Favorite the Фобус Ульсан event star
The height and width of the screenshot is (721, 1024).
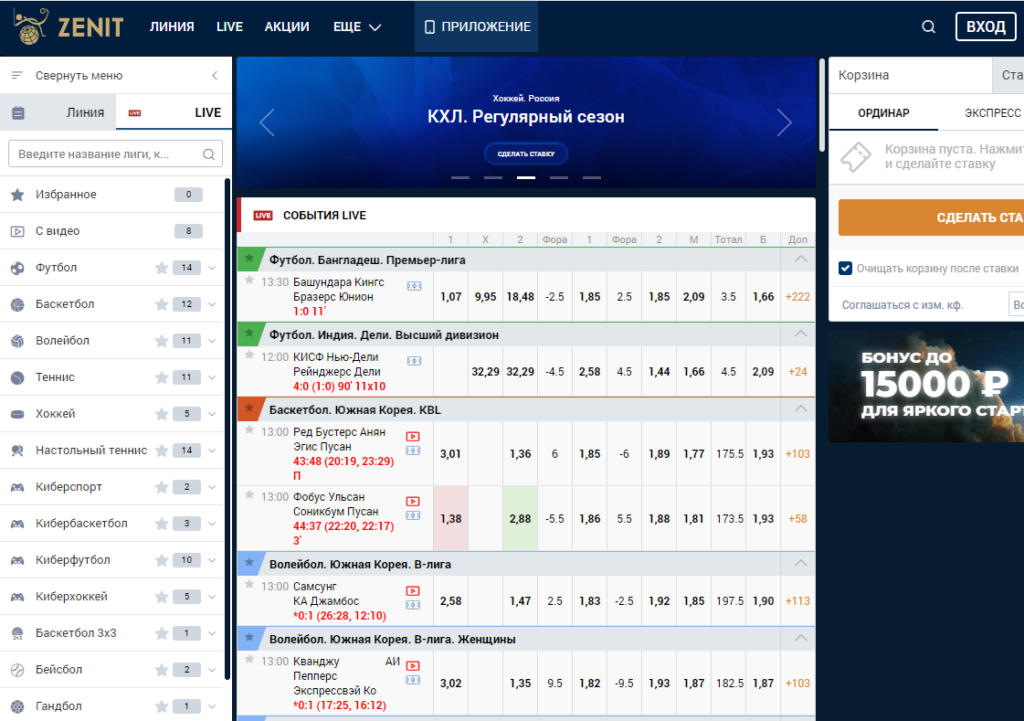tap(249, 496)
